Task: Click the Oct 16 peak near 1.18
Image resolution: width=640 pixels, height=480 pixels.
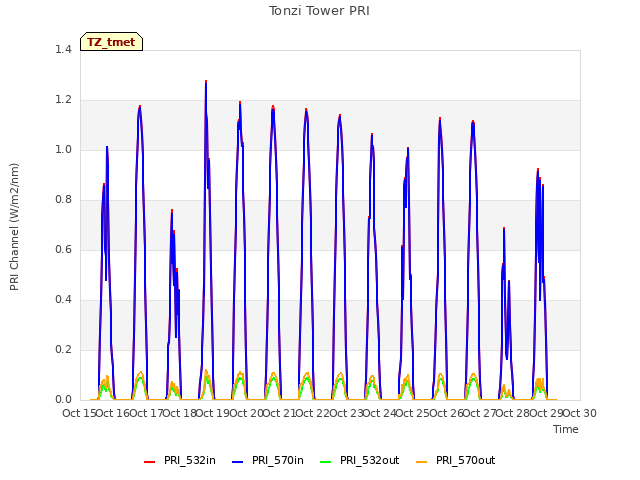Action: [x=140, y=106]
